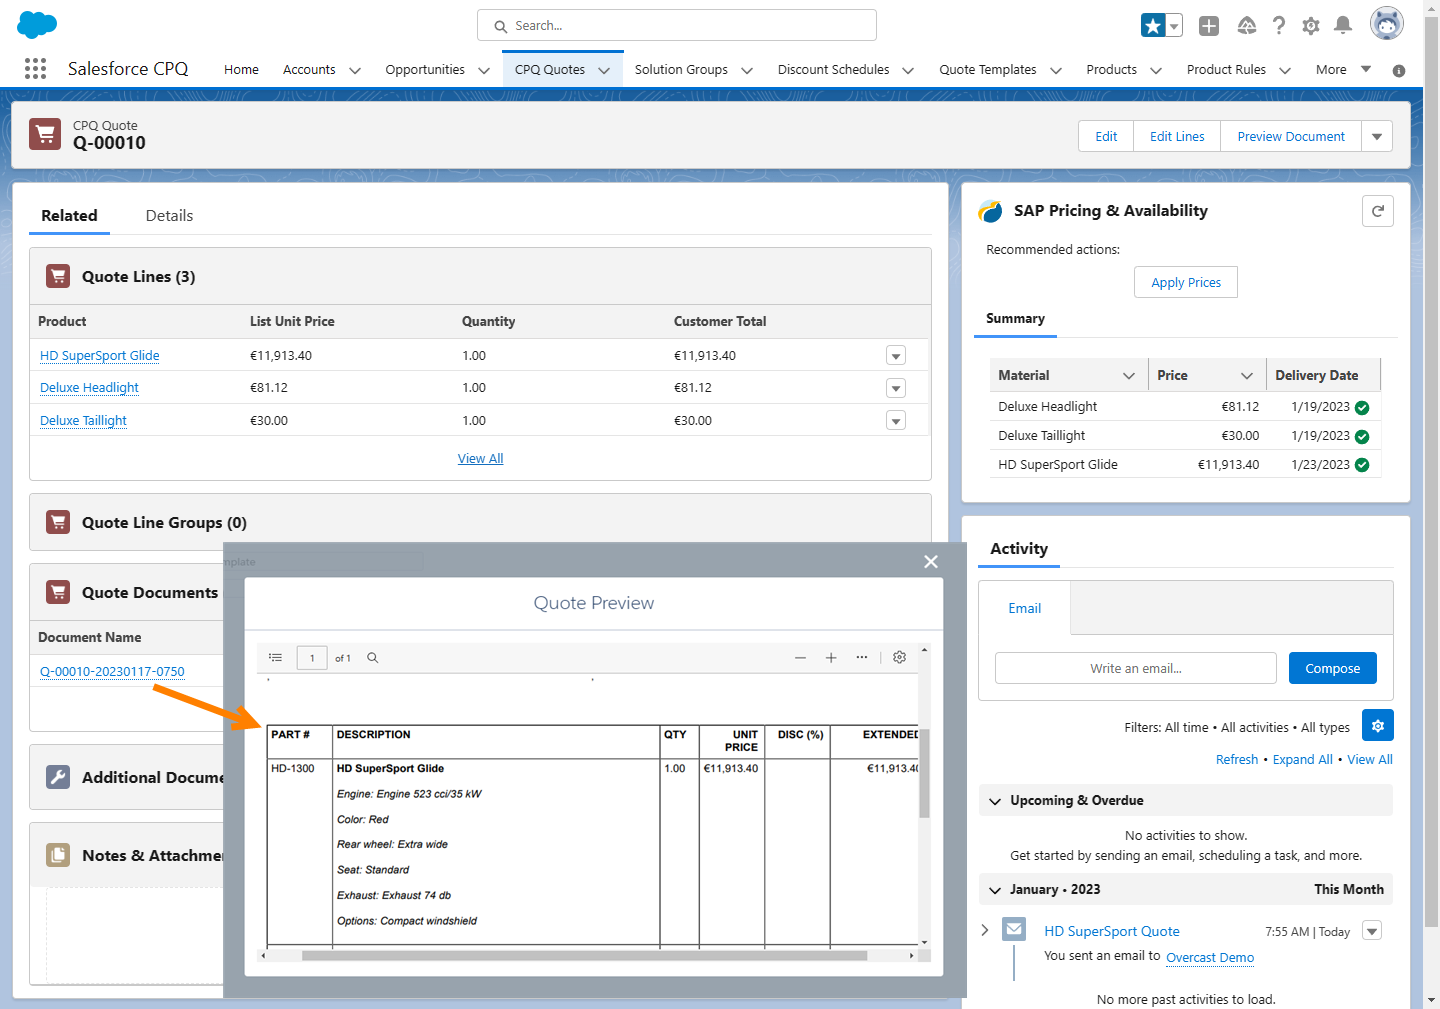Click the Compose button
The image size is (1440, 1009).
point(1333,669)
